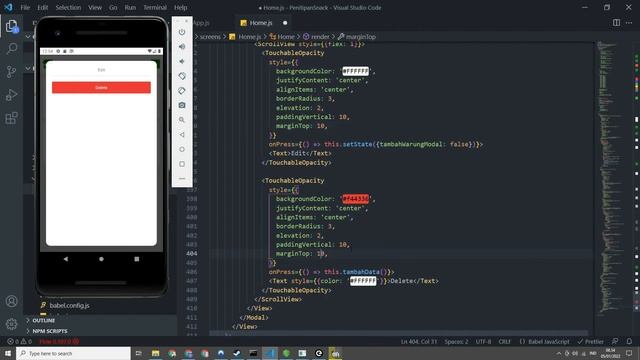Click the red #f44336 color swatch

[x=356, y=199]
